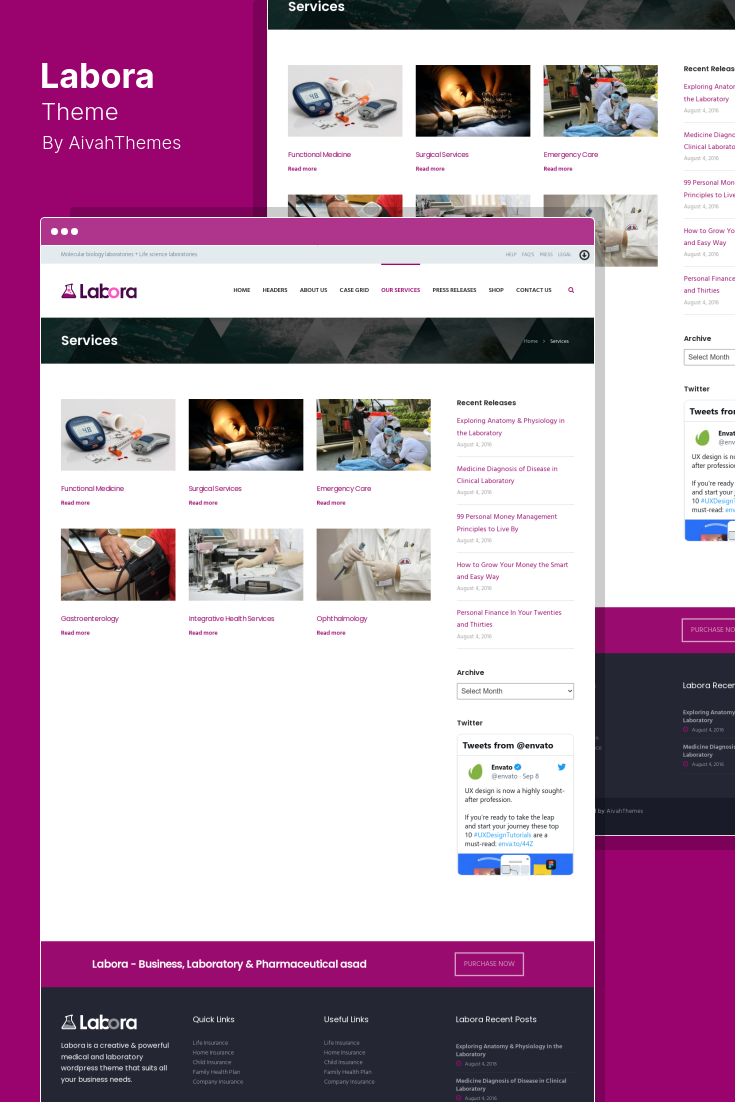Open footer post Medicine Diagnosis of Disease

(511, 1084)
